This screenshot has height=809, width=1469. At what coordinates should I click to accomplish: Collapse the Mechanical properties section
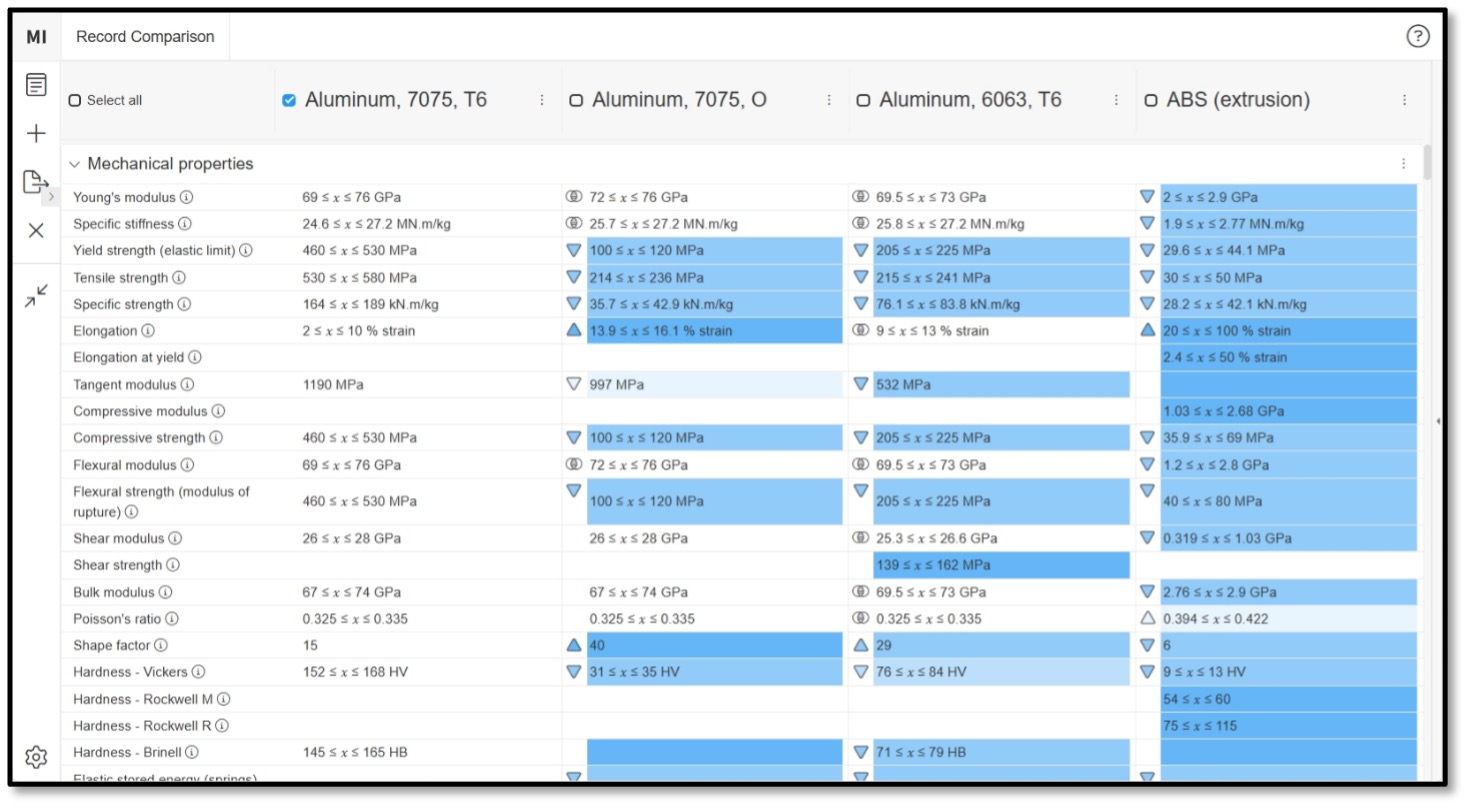74,164
